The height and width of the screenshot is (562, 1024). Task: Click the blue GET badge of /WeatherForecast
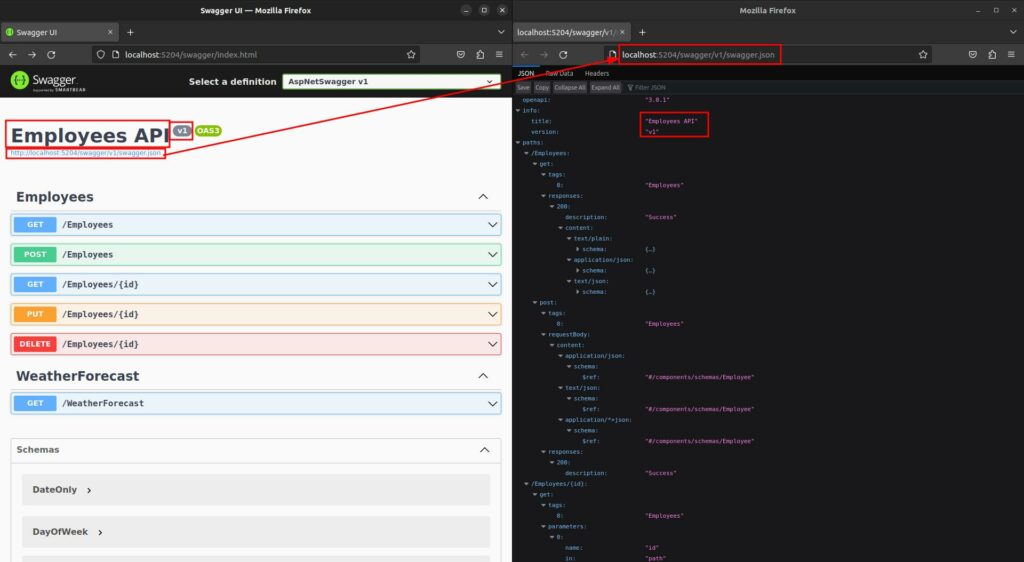click(35, 403)
